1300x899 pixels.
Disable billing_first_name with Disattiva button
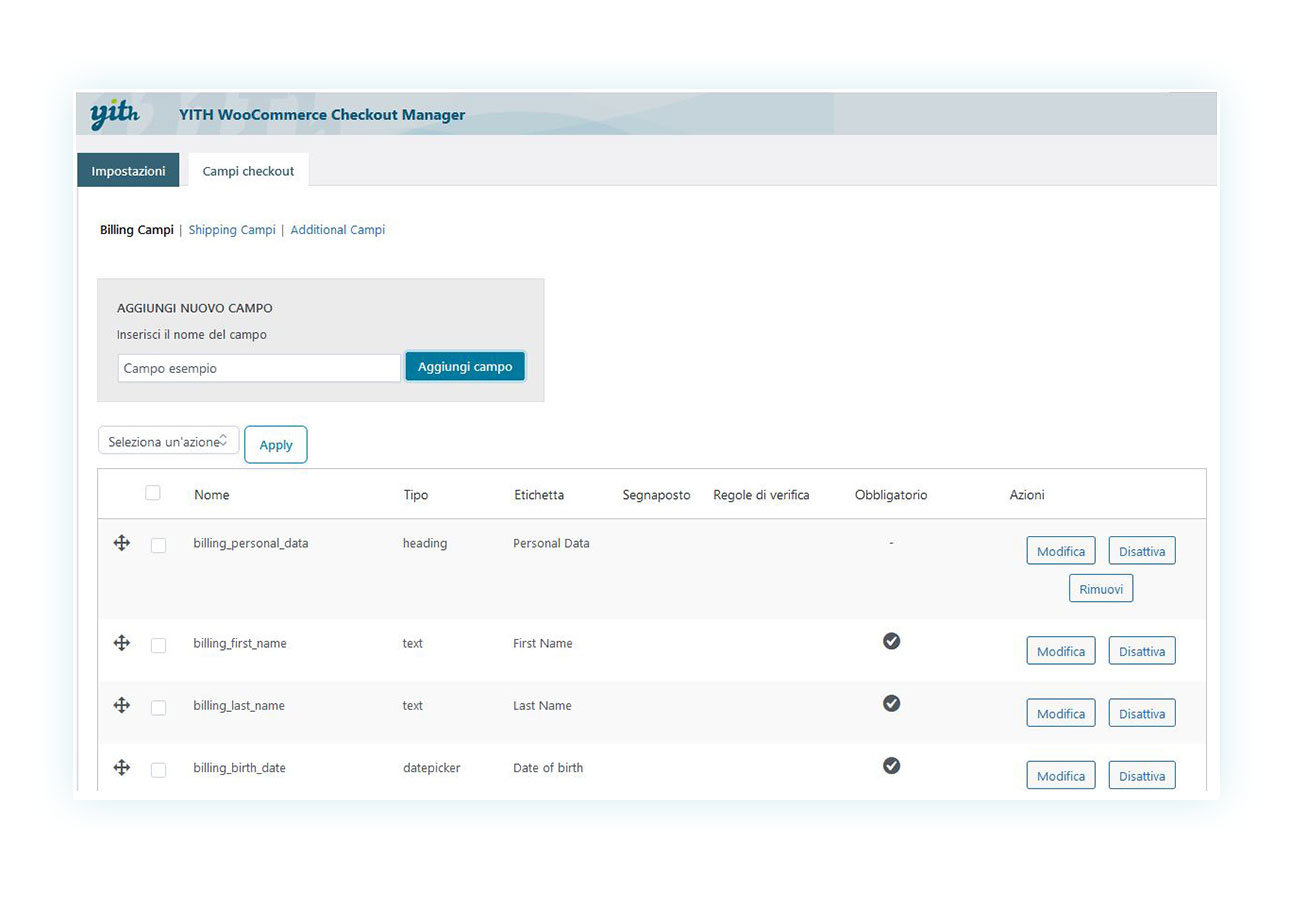(1142, 651)
